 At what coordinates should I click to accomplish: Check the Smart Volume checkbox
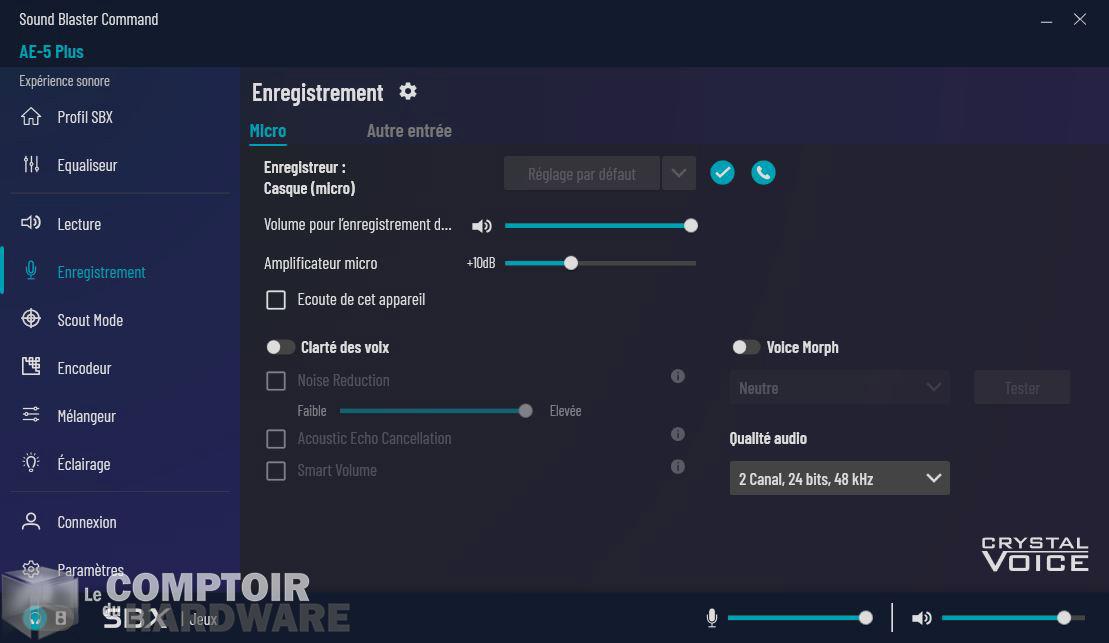pos(276,471)
